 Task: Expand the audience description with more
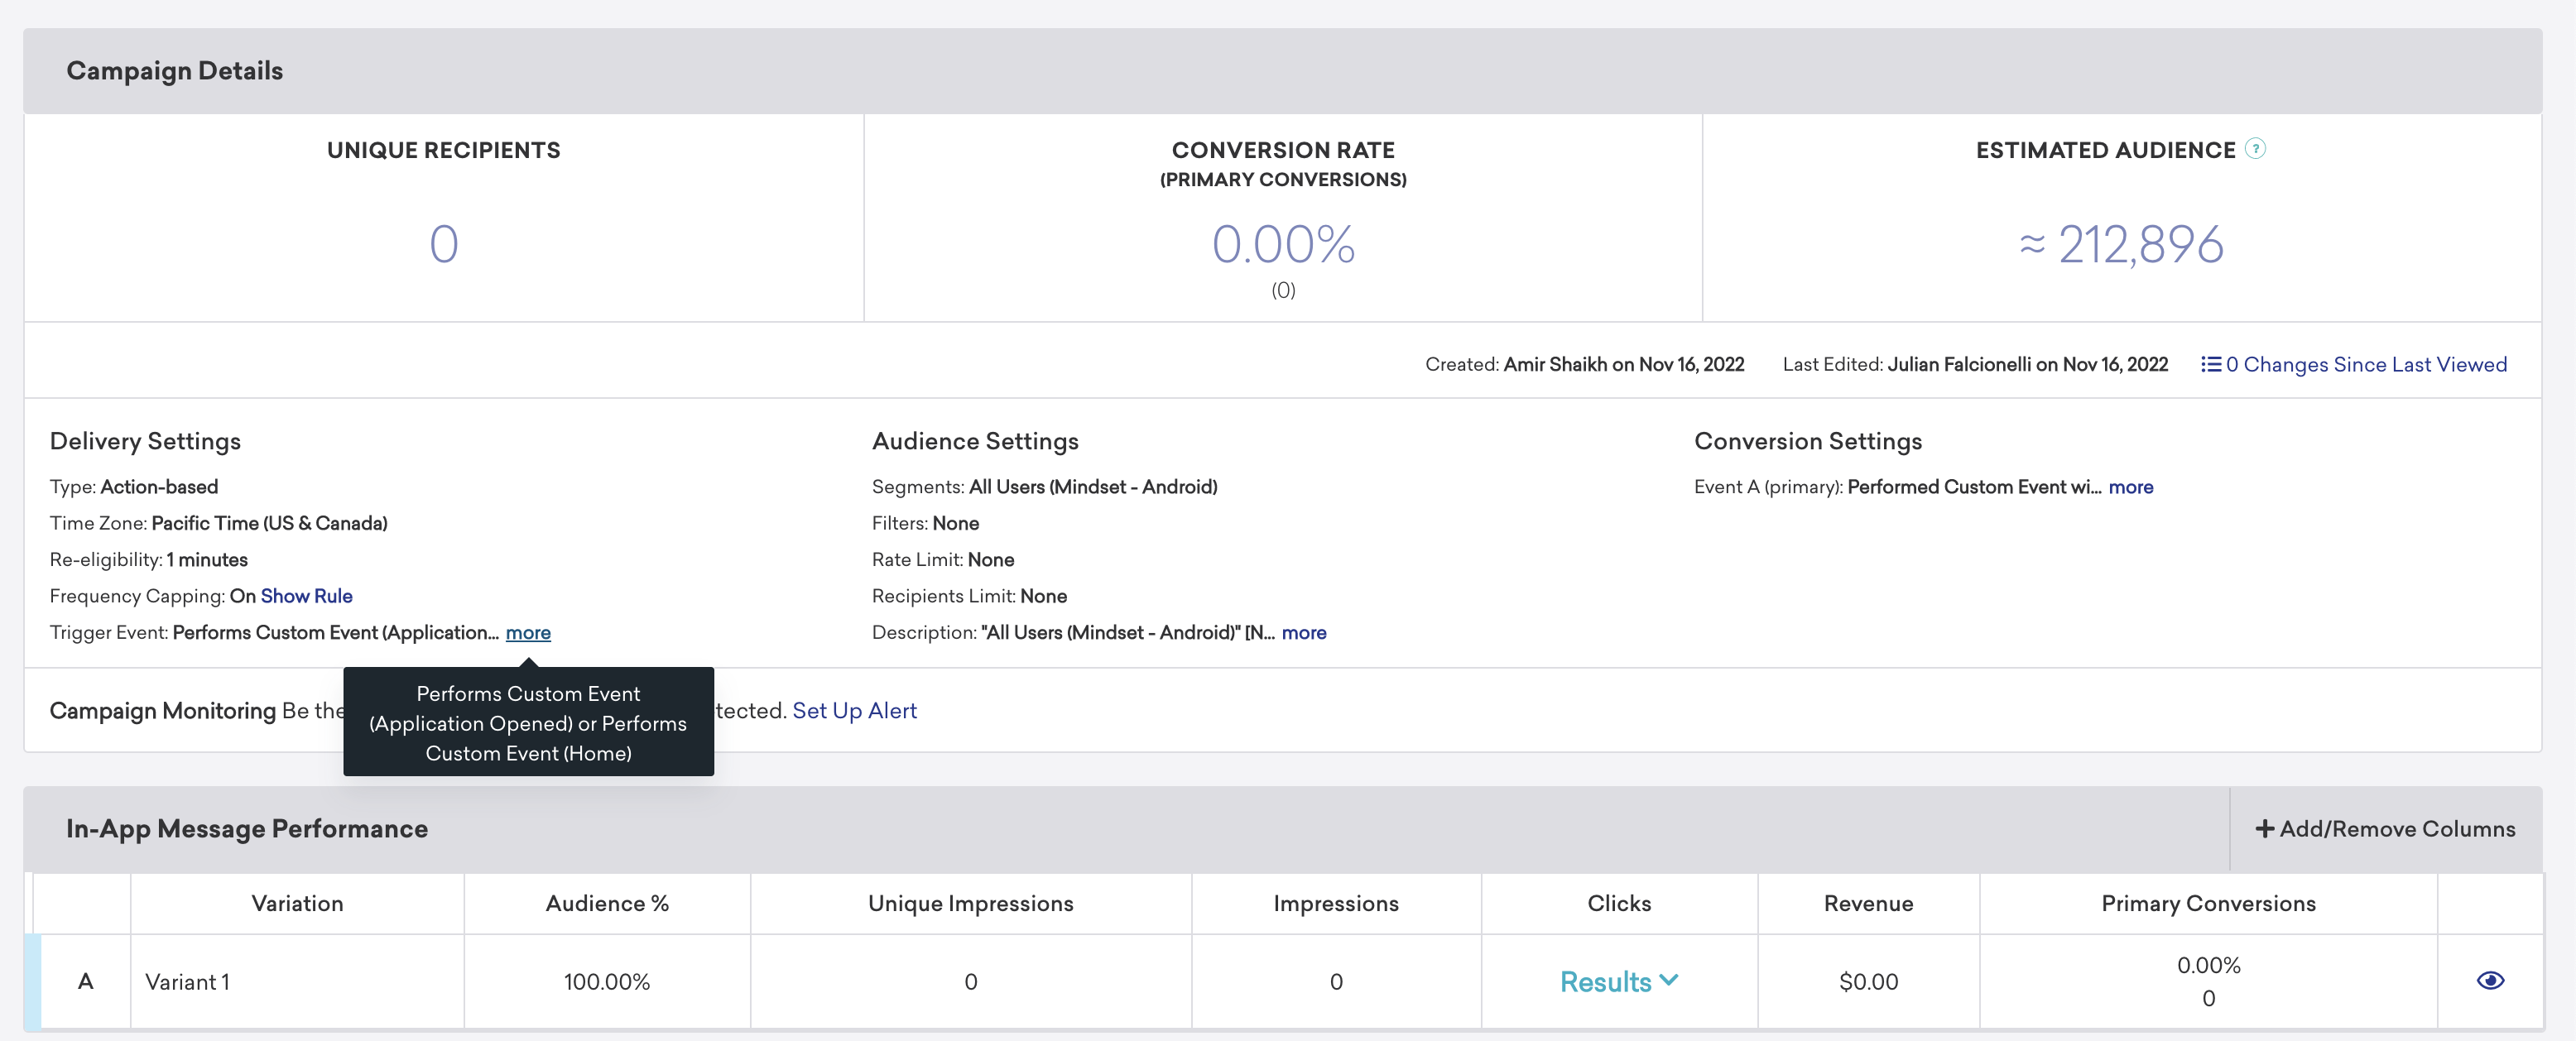[1305, 632]
